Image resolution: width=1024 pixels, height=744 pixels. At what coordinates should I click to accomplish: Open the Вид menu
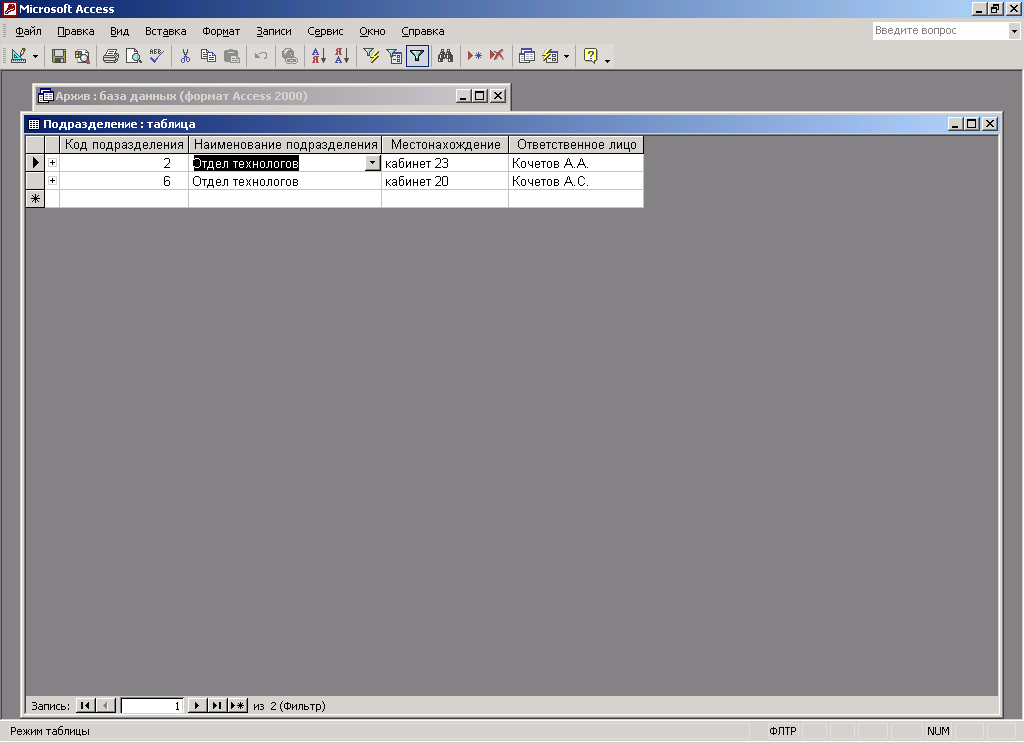click(120, 31)
